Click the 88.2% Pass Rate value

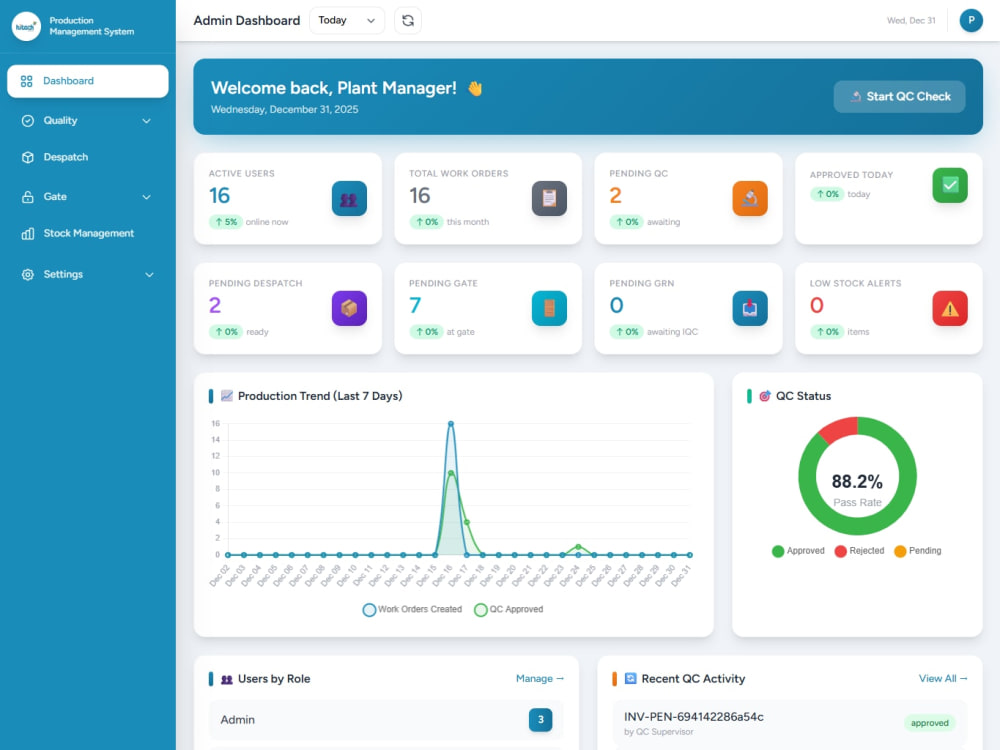click(857, 482)
